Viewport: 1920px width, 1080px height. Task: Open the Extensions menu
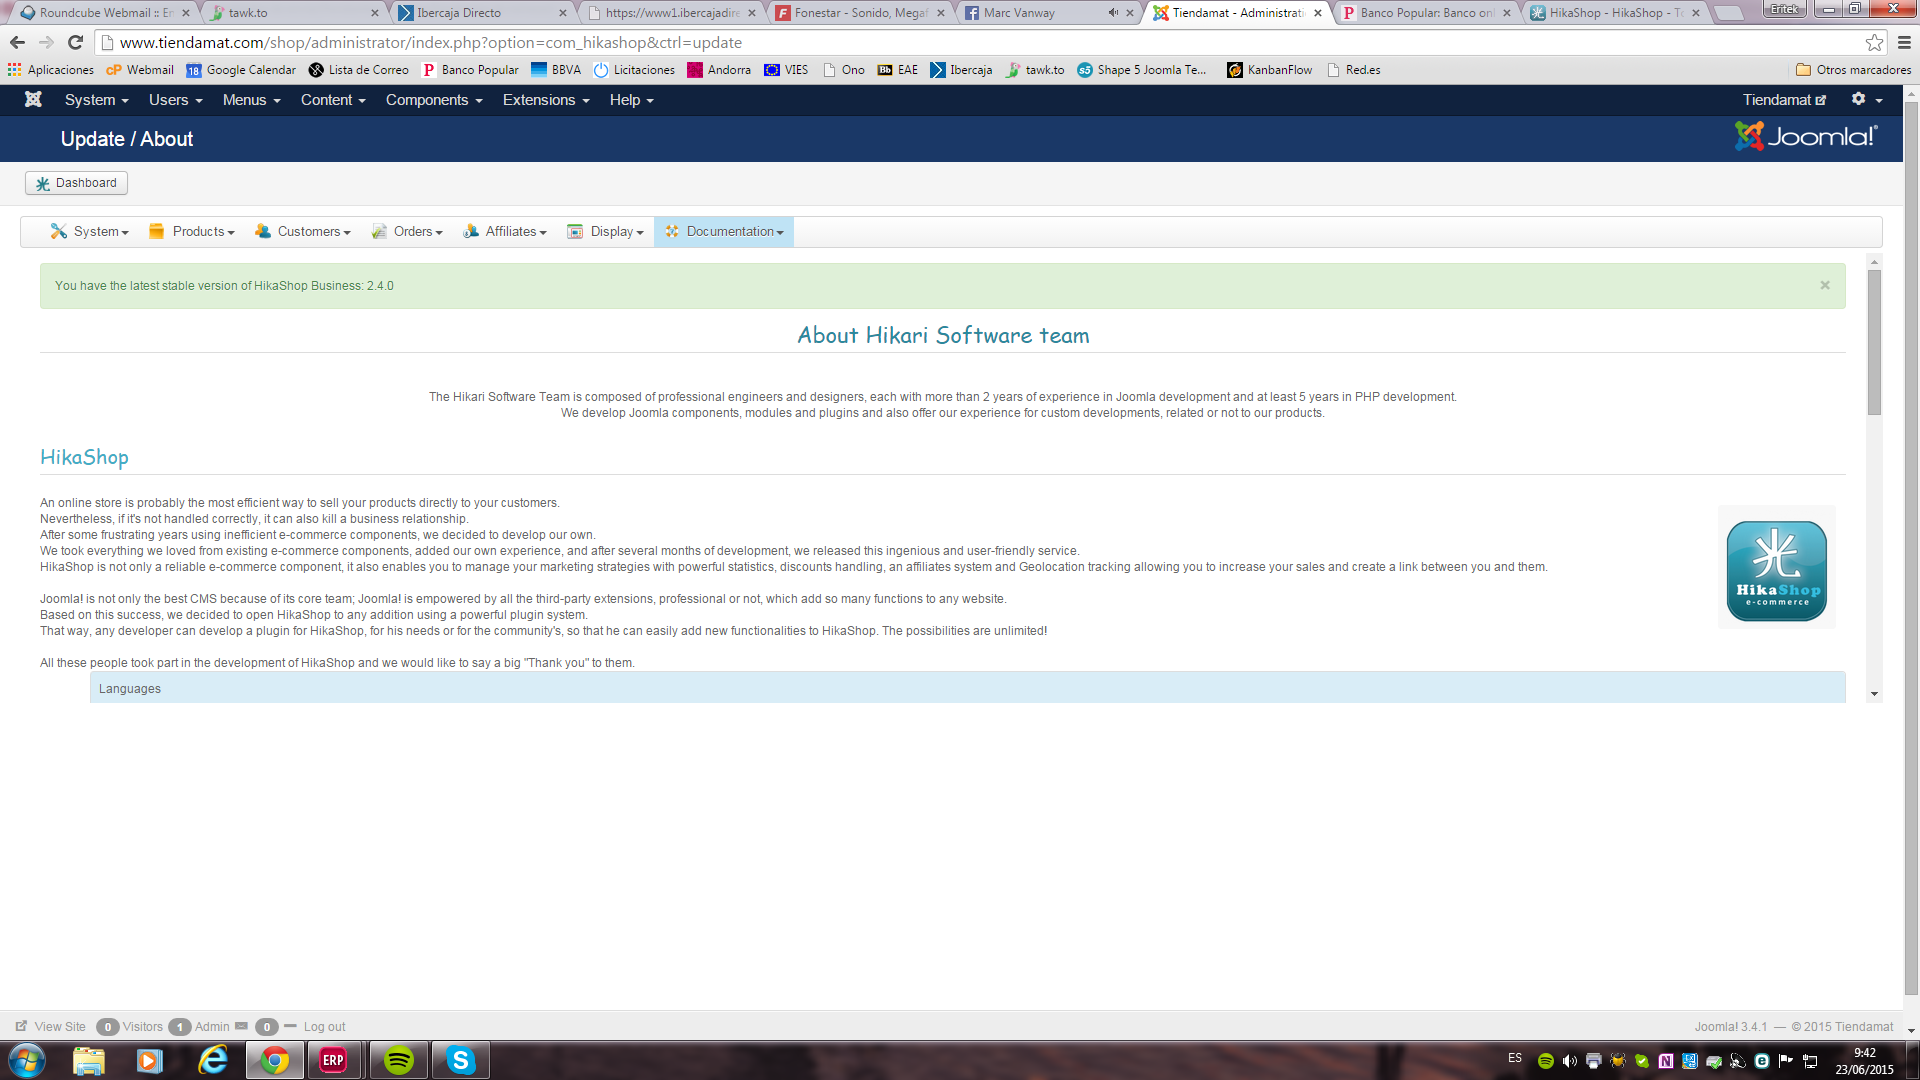[546, 100]
